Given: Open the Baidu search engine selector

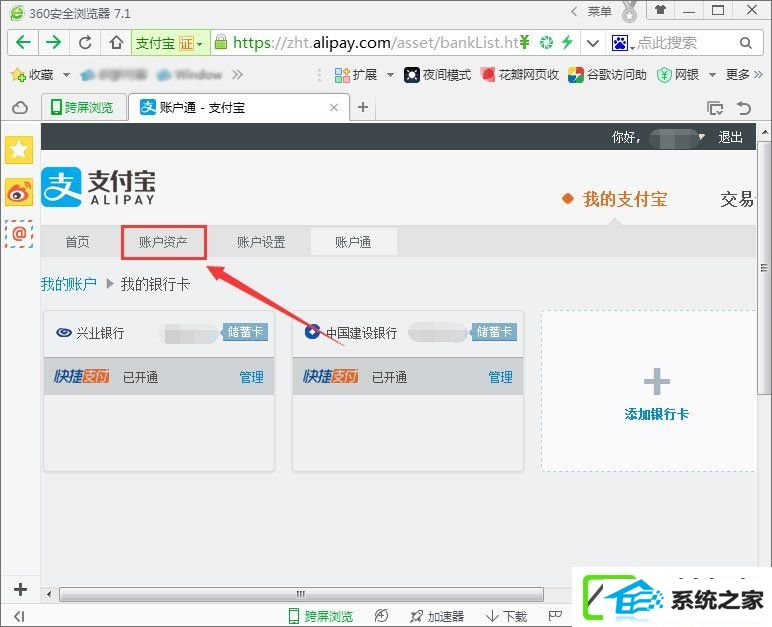Looking at the screenshot, I should click(x=622, y=43).
